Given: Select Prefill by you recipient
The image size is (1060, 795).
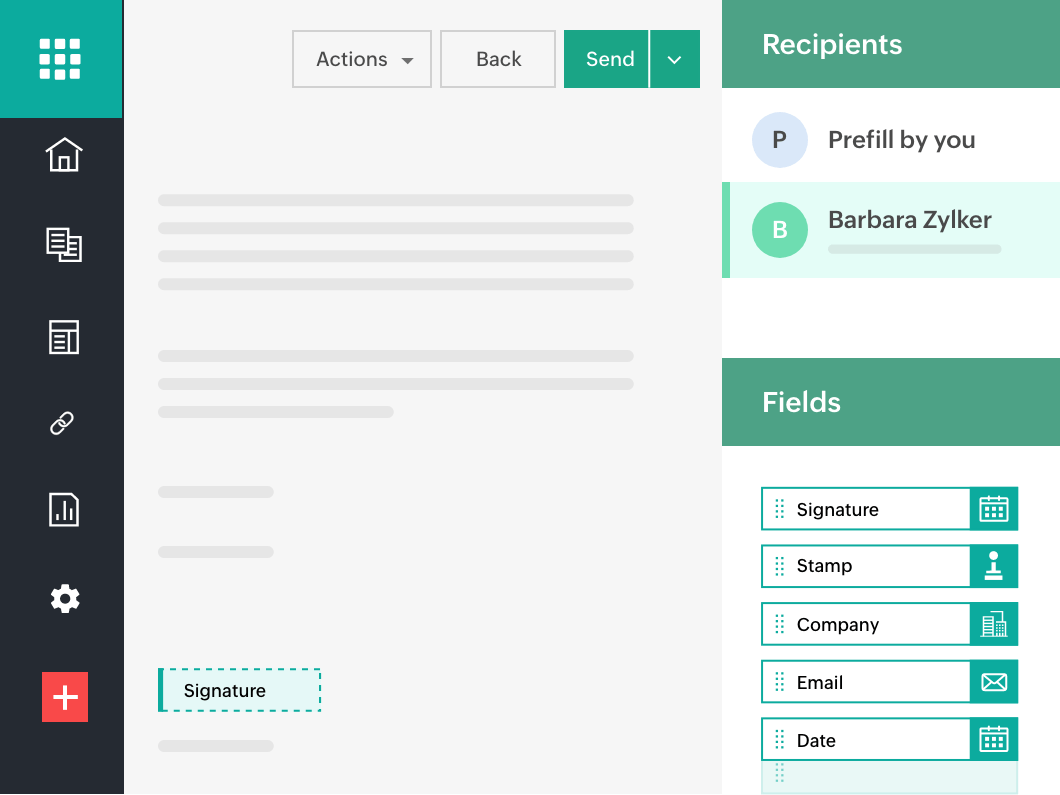Looking at the screenshot, I should point(891,140).
